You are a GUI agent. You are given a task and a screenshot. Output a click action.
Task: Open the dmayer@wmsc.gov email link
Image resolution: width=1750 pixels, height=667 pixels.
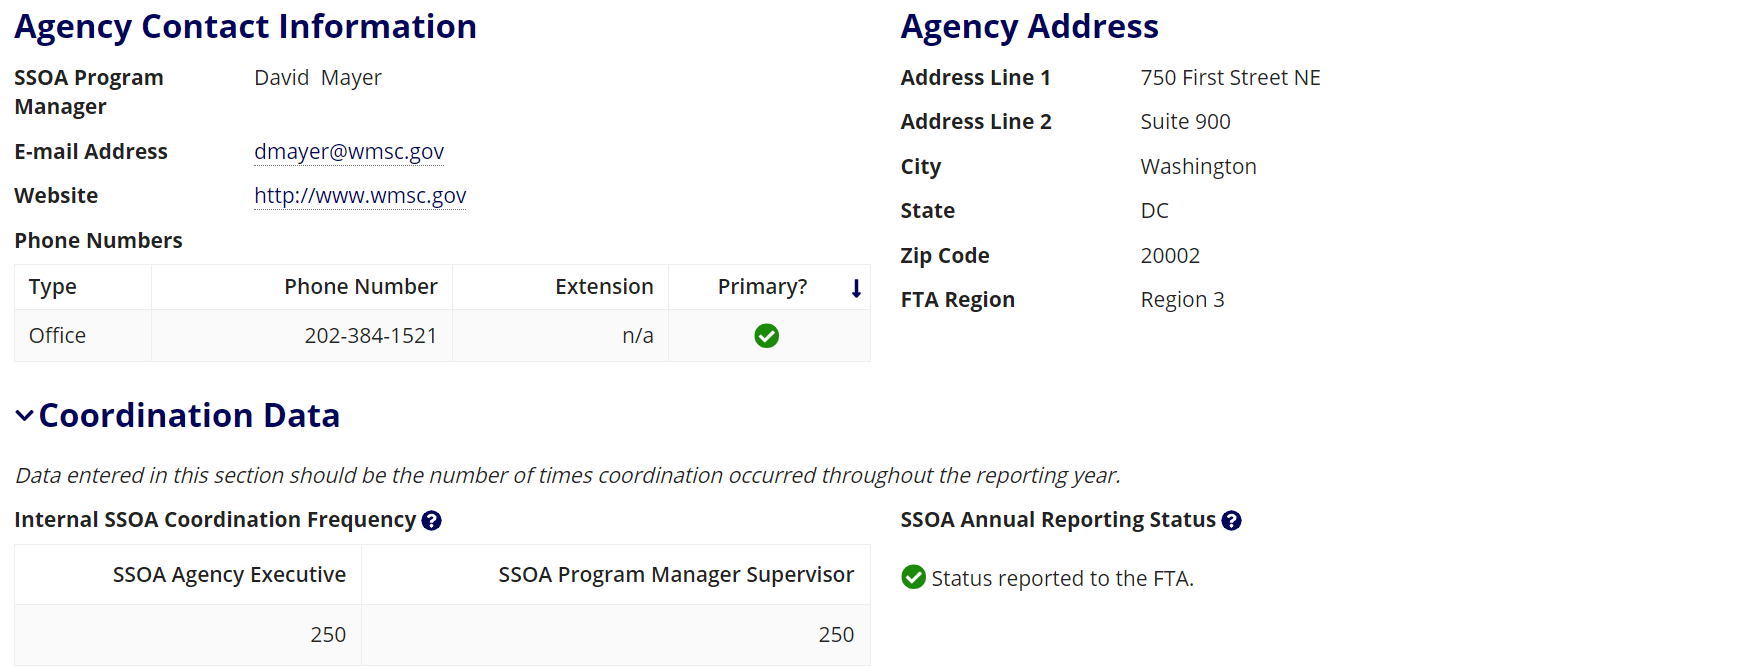(349, 152)
